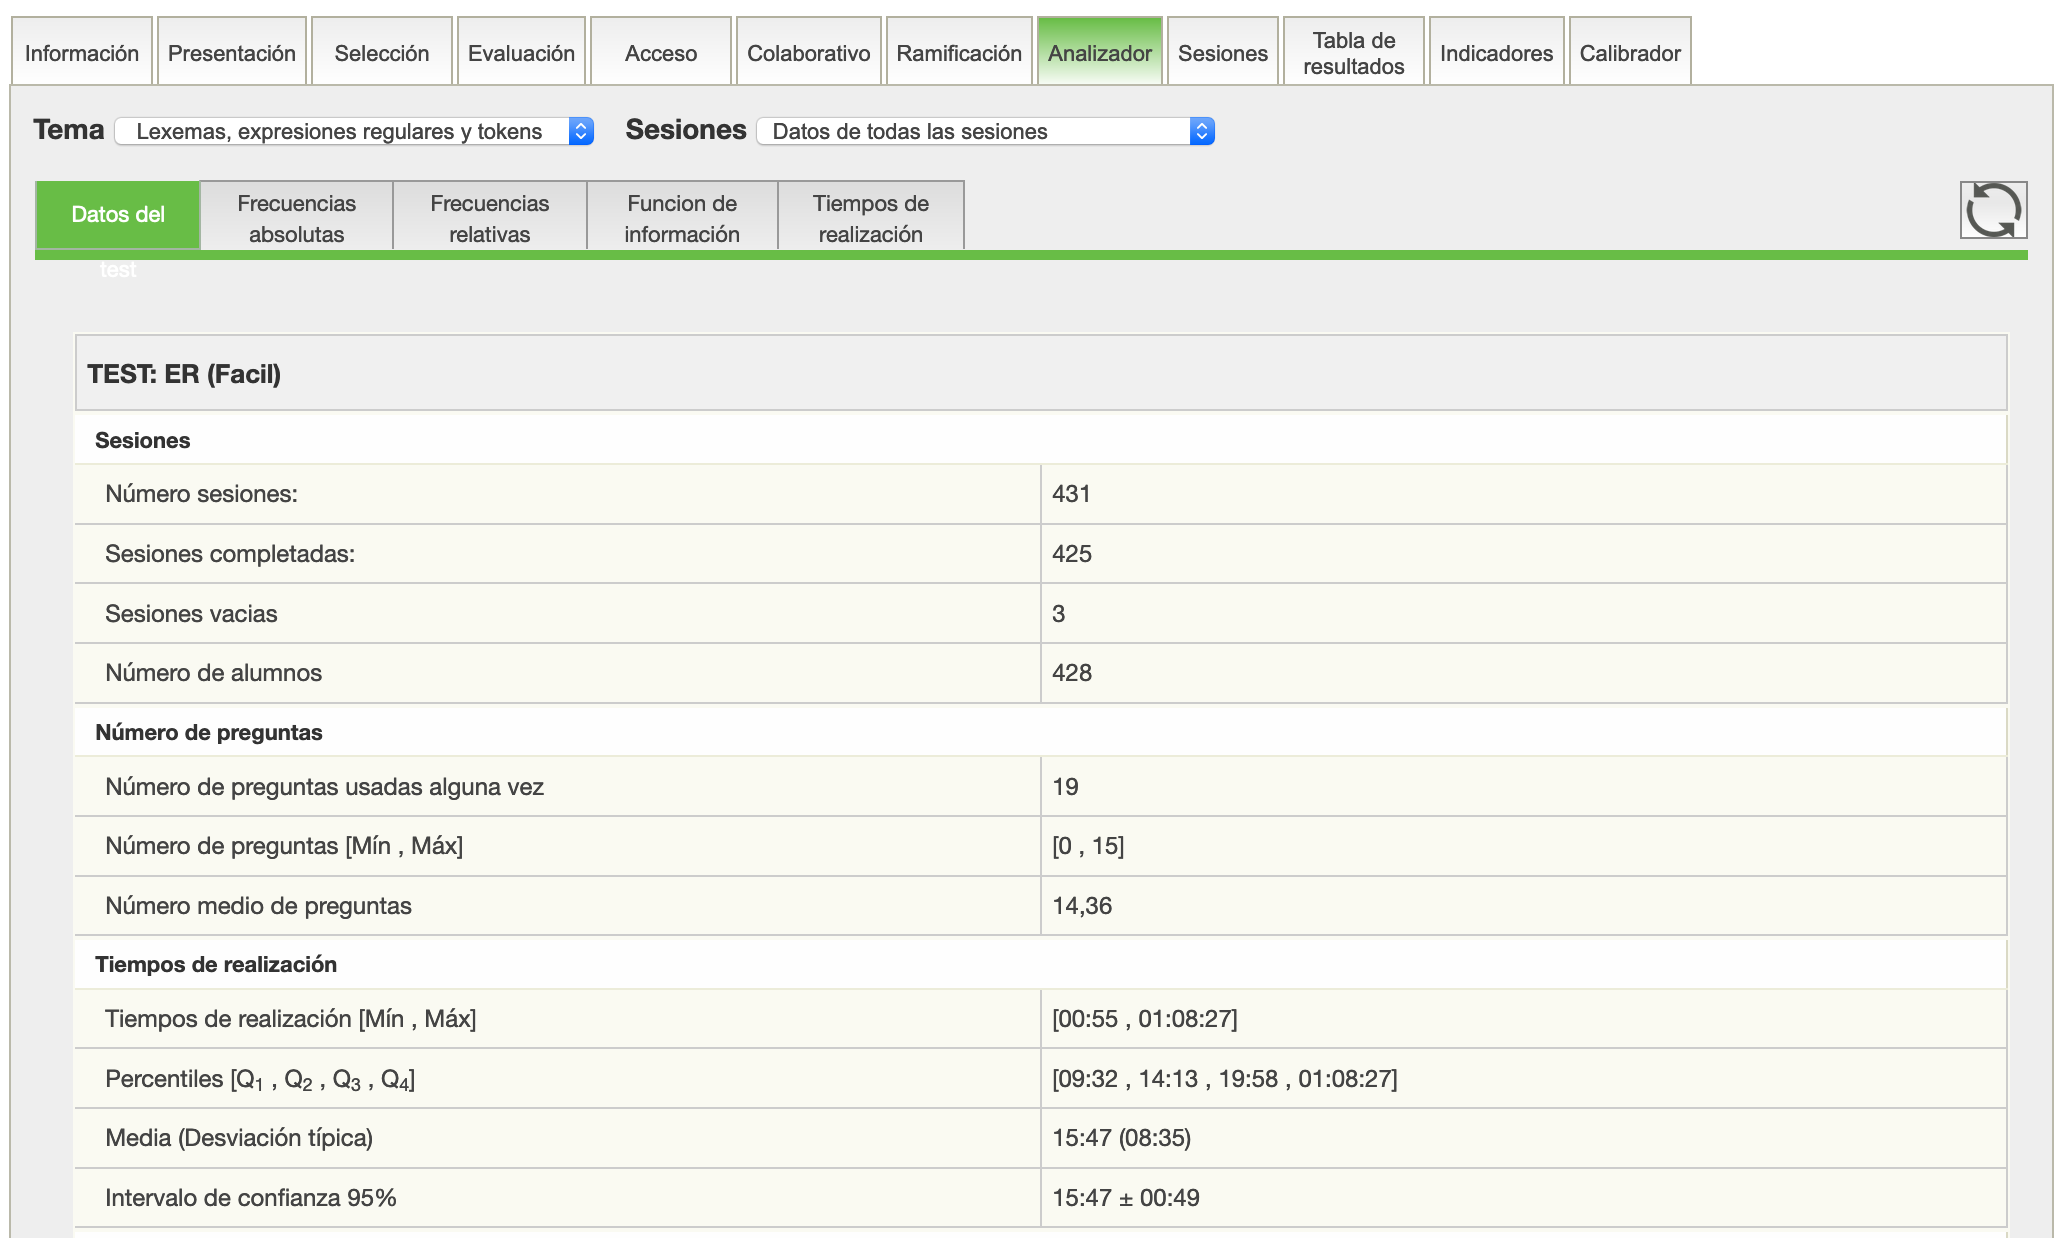The image size is (2068, 1238).
Task: Select the Evaluación tab
Action: tap(521, 53)
